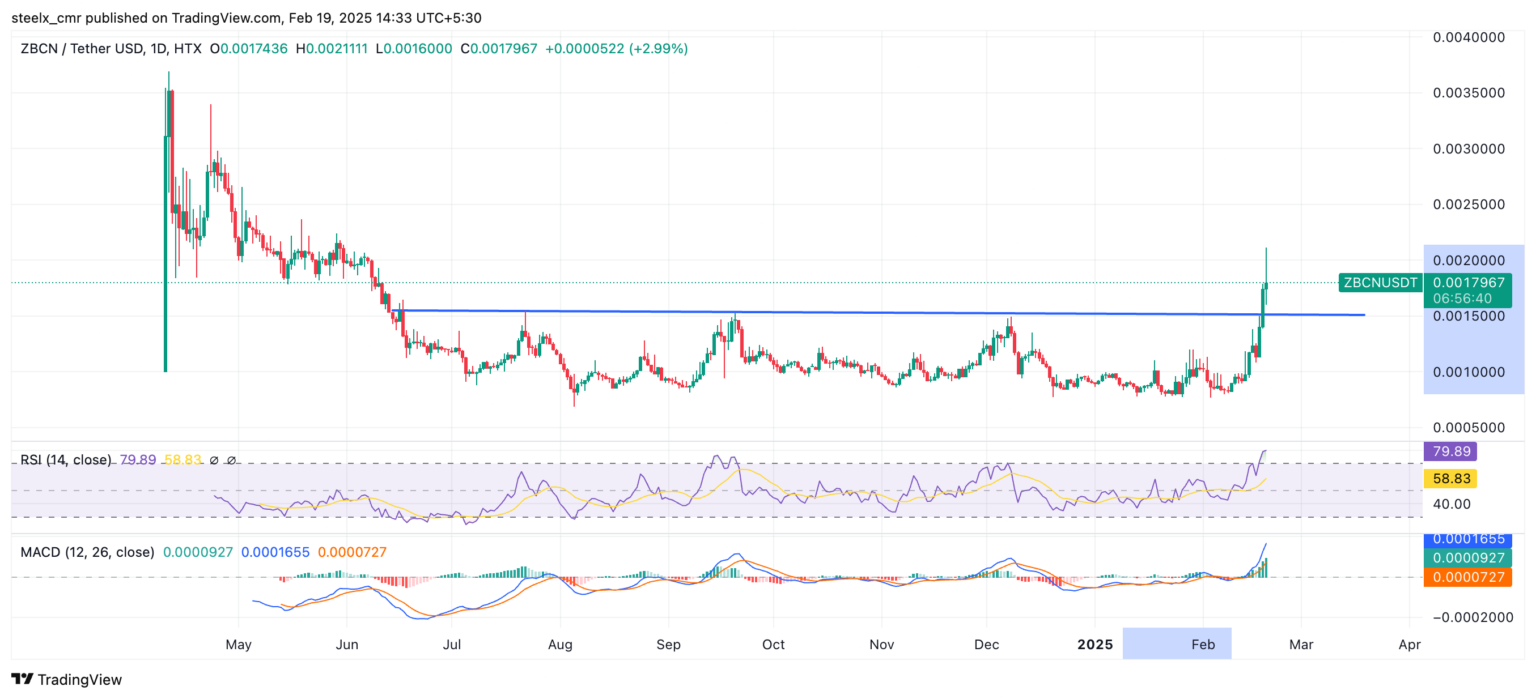Click the second ∅ icon in the RSI legend

[x=231, y=460]
